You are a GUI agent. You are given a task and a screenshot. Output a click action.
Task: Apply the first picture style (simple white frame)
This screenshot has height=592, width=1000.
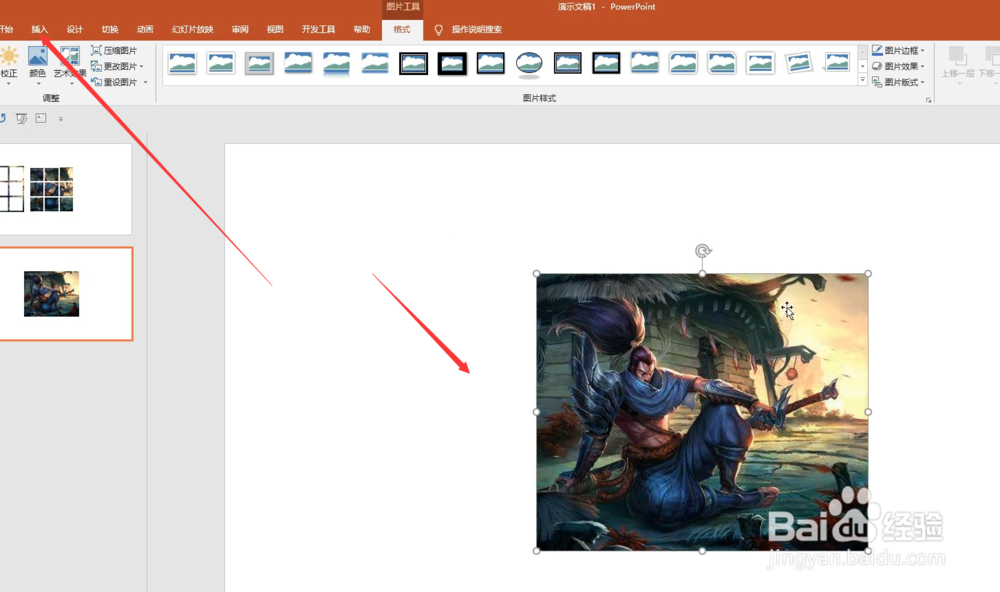click(x=182, y=63)
